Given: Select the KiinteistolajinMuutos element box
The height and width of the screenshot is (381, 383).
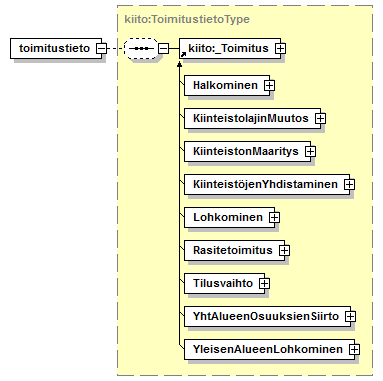Looking at the screenshot, I should point(252,119).
